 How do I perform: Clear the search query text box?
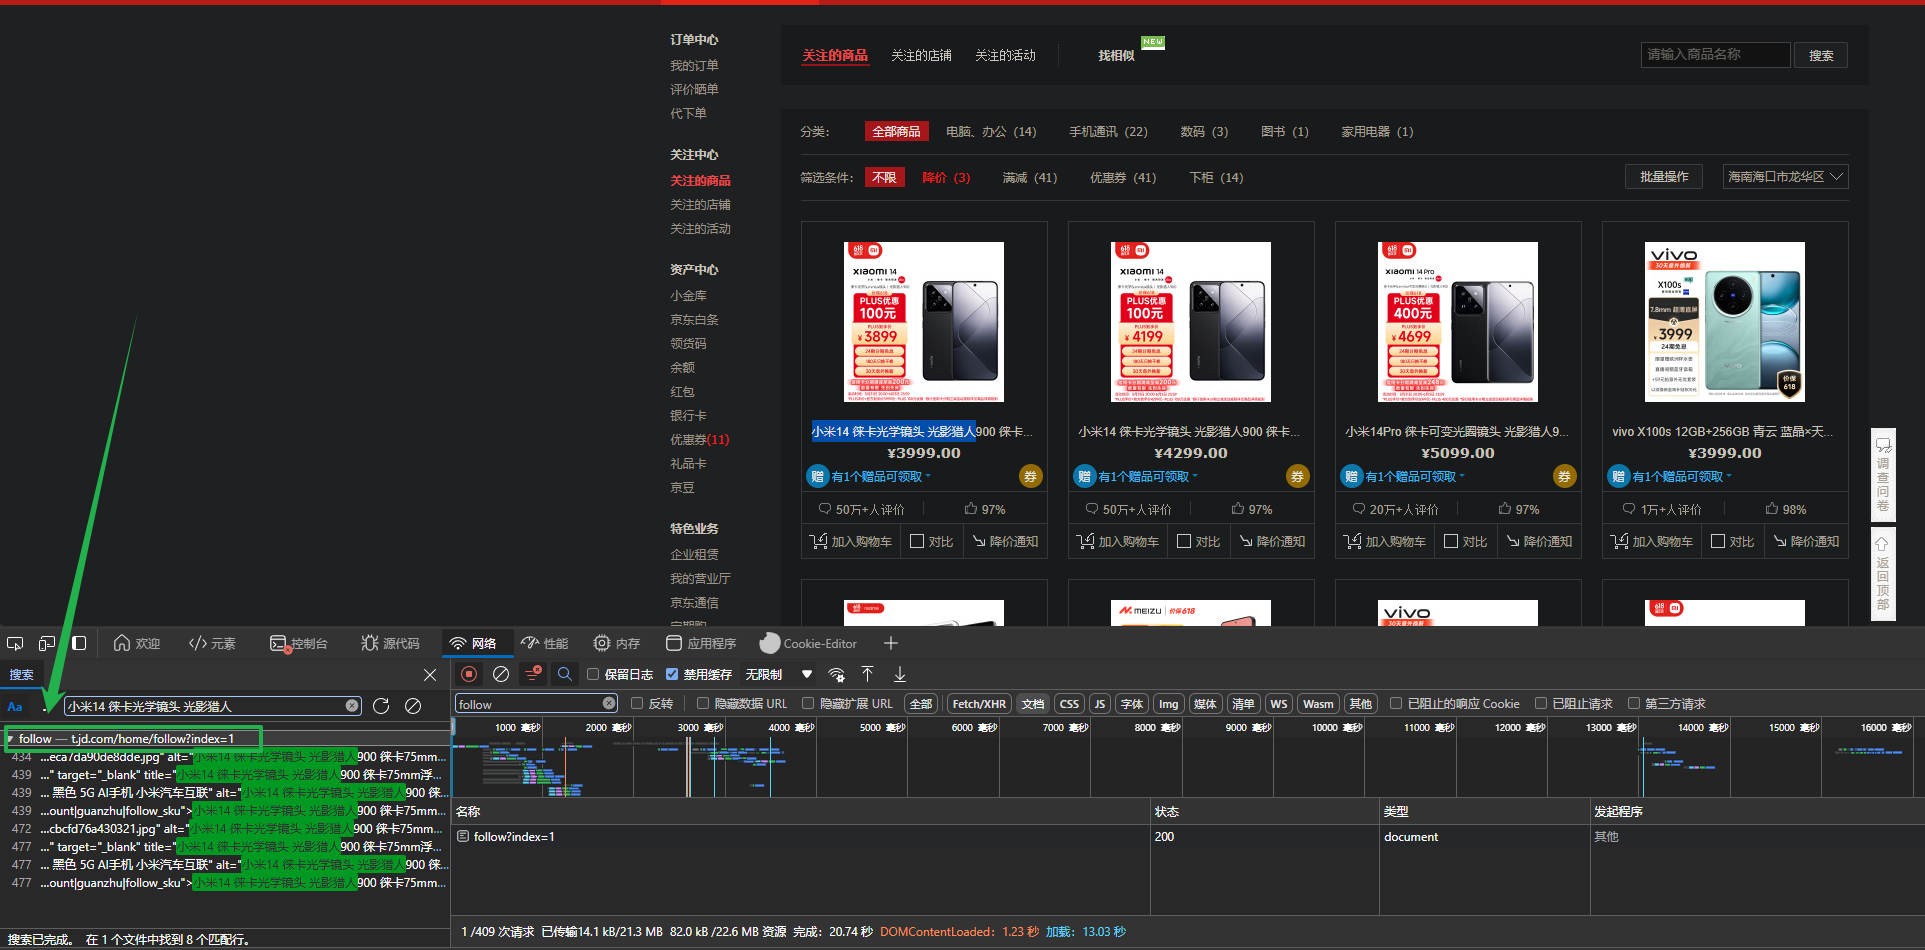pyautogui.click(x=352, y=706)
